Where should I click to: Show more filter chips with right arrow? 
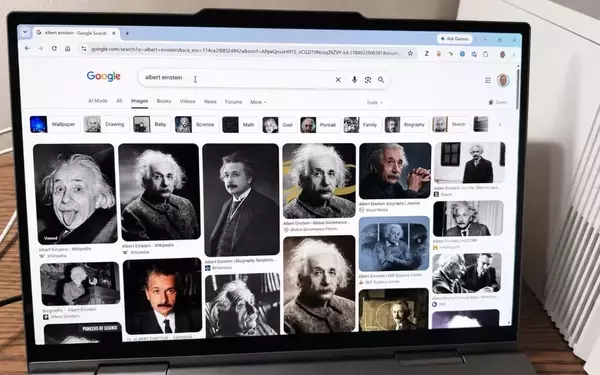pyautogui.click(x=499, y=124)
